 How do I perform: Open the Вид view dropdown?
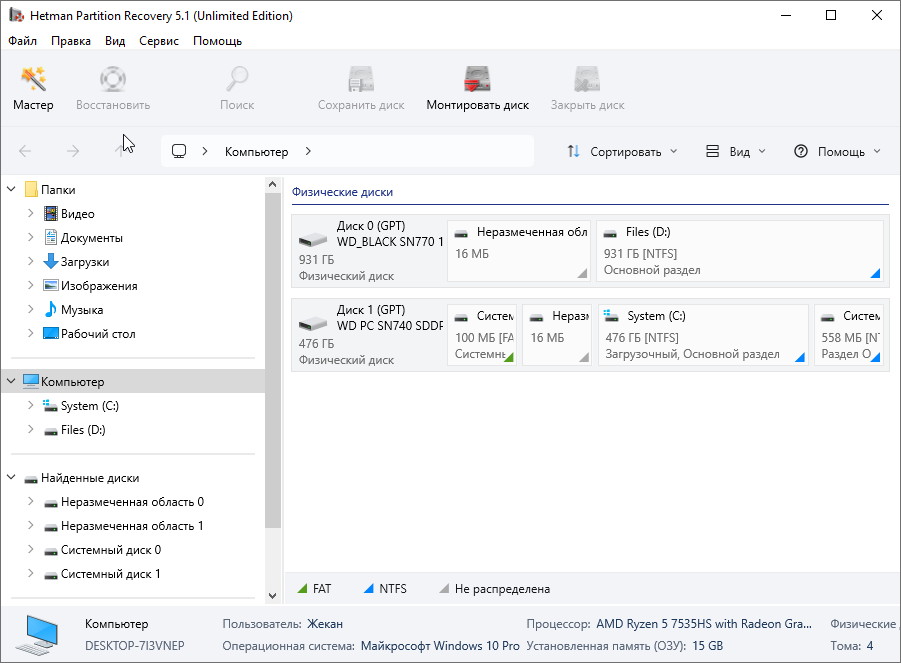[736, 152]
